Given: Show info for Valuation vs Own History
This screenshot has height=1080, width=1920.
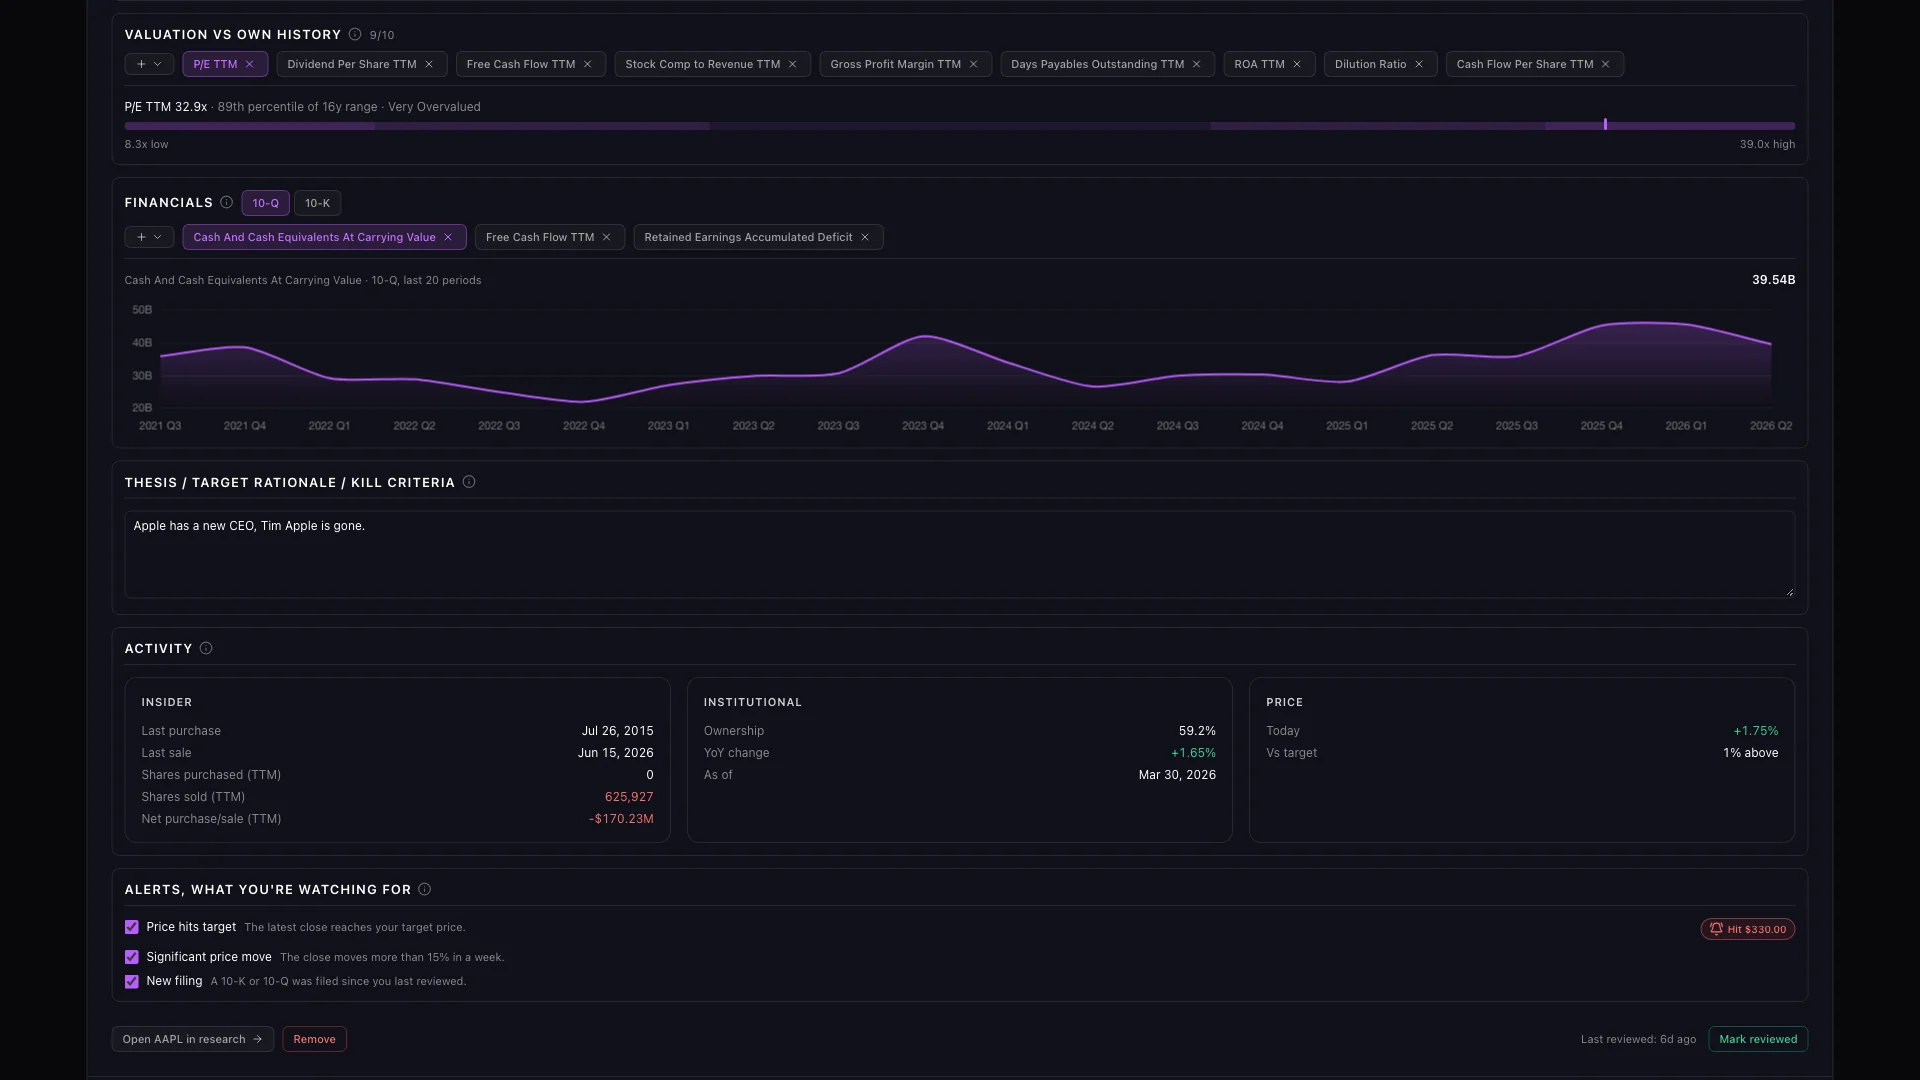Looking at the screenshot, I should [x=355, y=34].
